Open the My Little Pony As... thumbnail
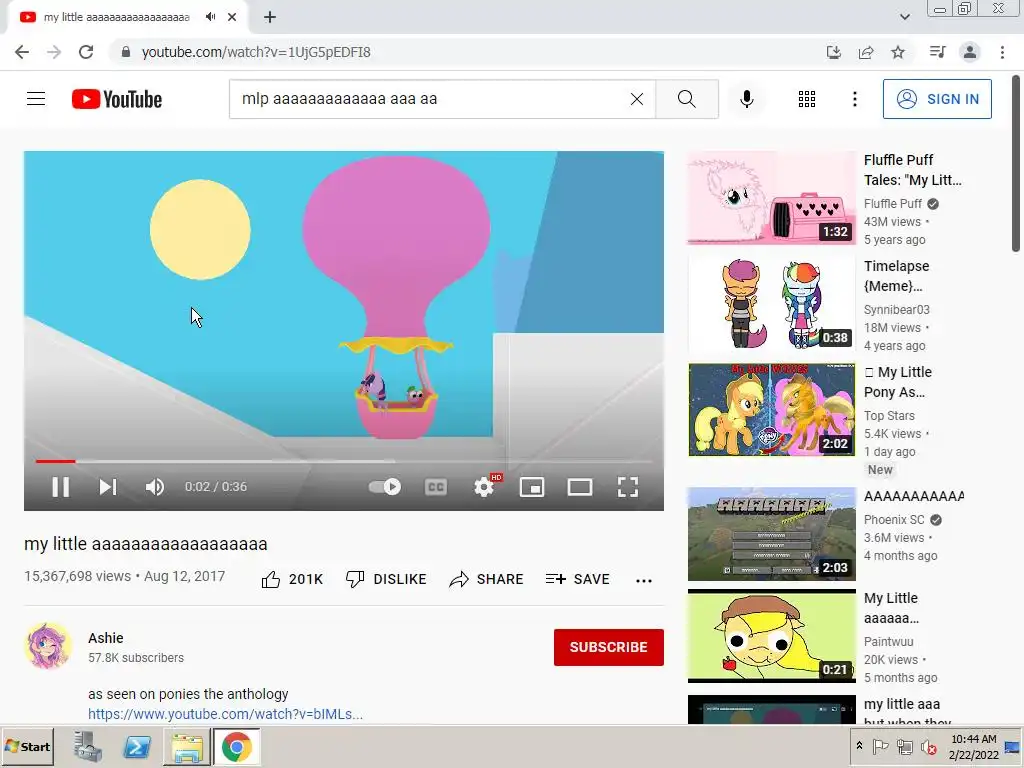 coord(771,409)
